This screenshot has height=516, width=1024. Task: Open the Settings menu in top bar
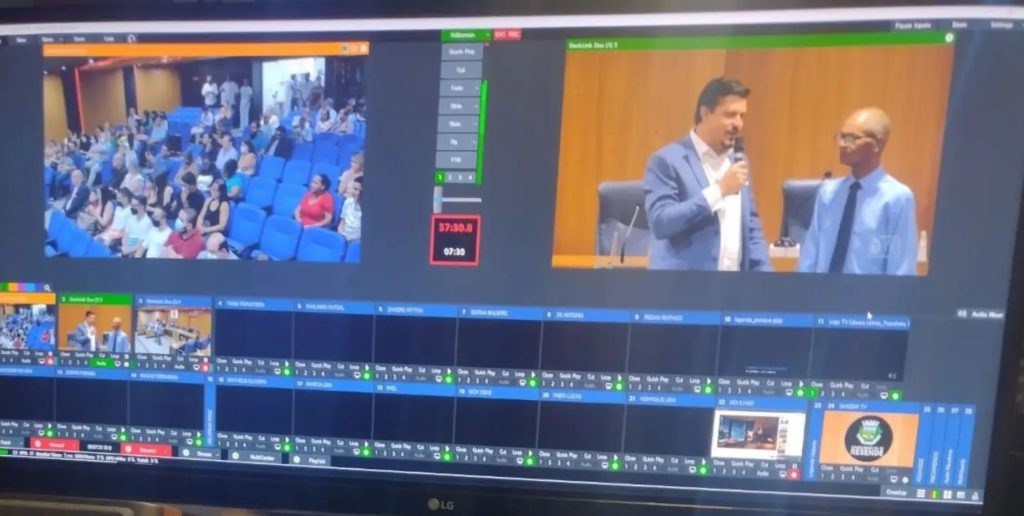[1000, 25]
